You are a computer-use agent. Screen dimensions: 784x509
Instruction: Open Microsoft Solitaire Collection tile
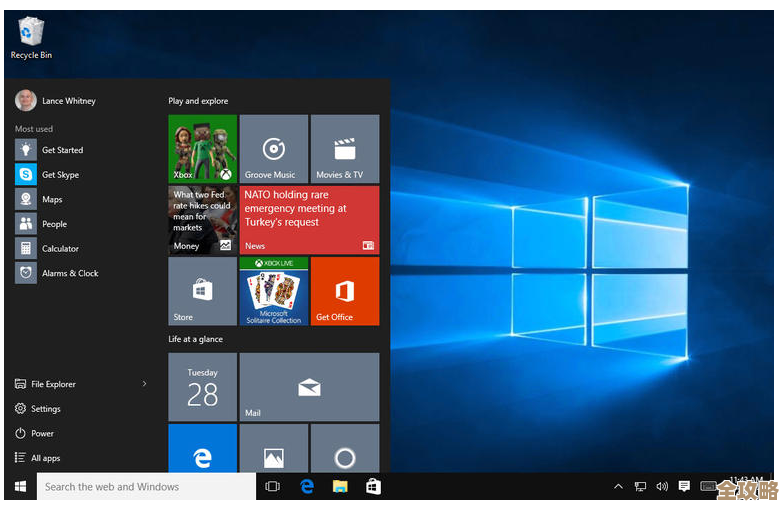pos(274,292)
